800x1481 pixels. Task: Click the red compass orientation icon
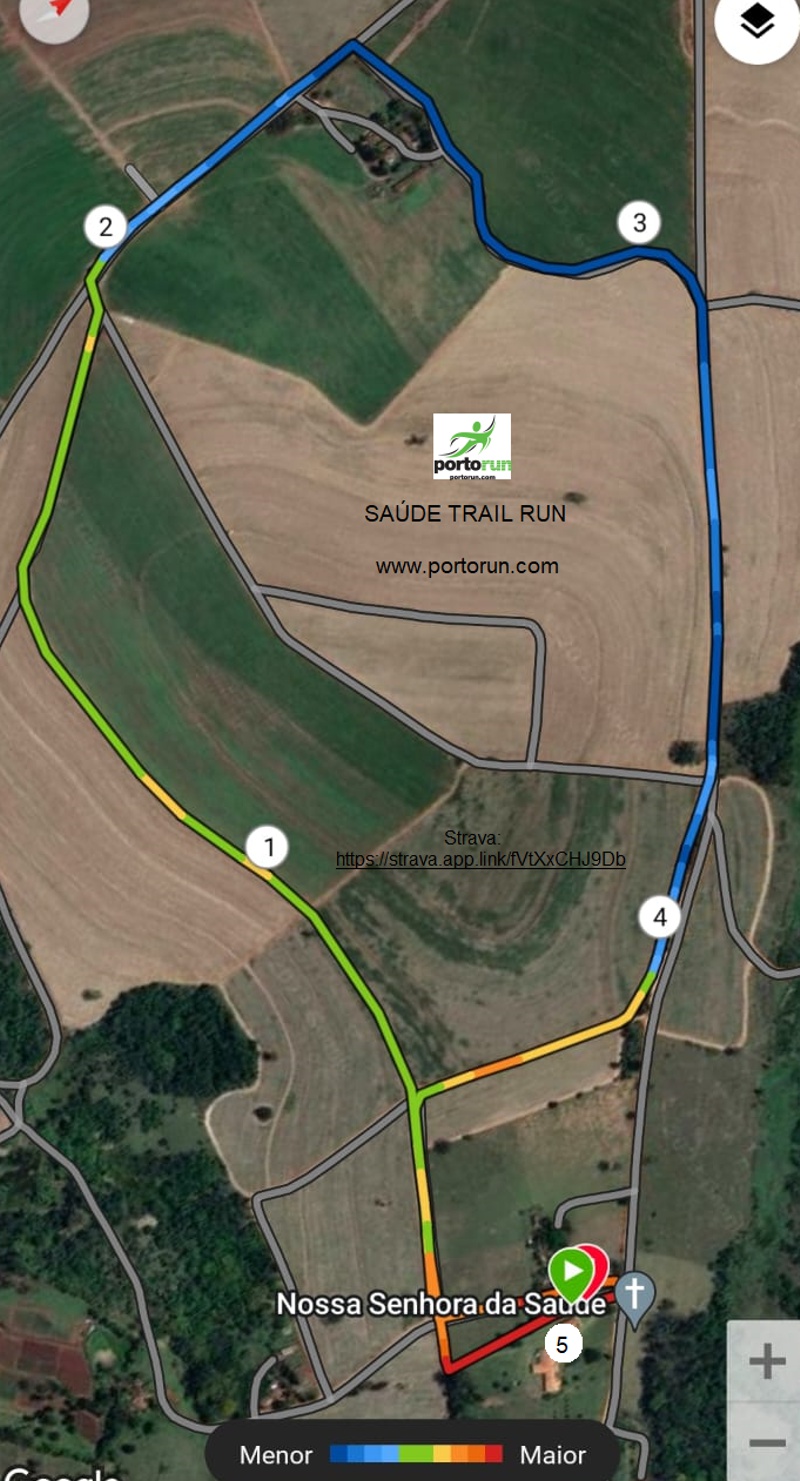click(55, 10)
